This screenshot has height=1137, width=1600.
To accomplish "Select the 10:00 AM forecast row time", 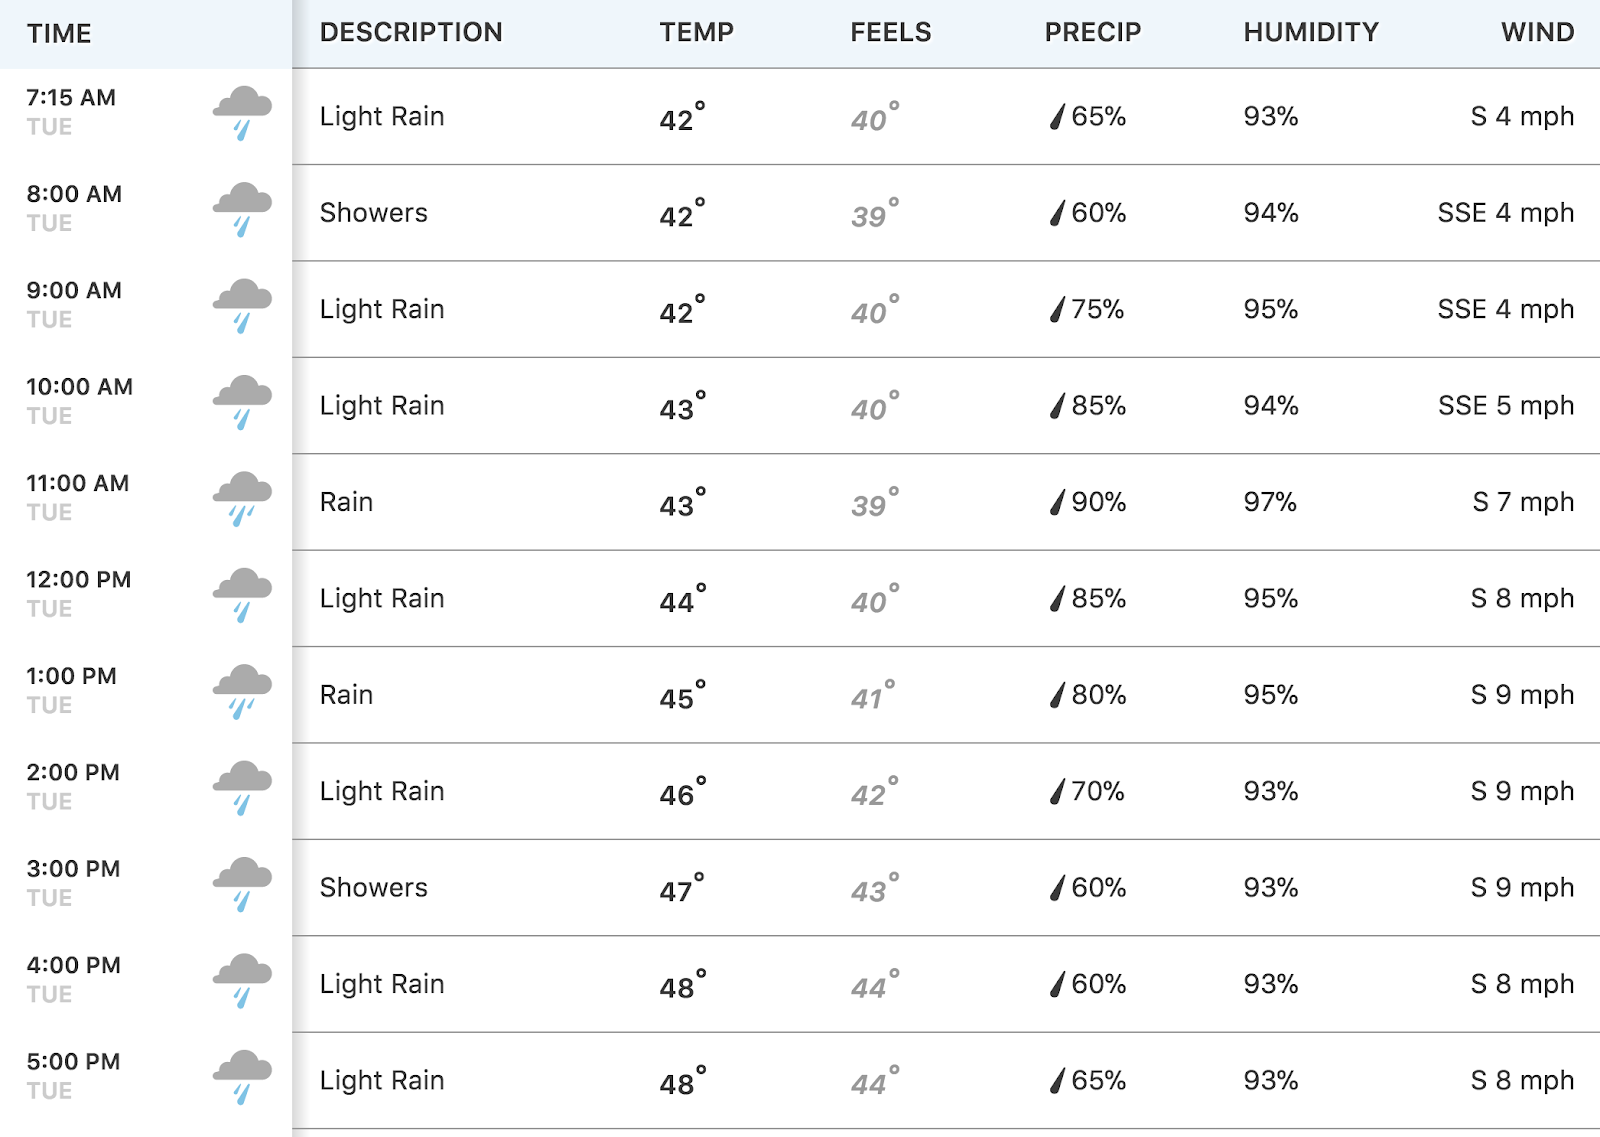I will click(79, 387).
